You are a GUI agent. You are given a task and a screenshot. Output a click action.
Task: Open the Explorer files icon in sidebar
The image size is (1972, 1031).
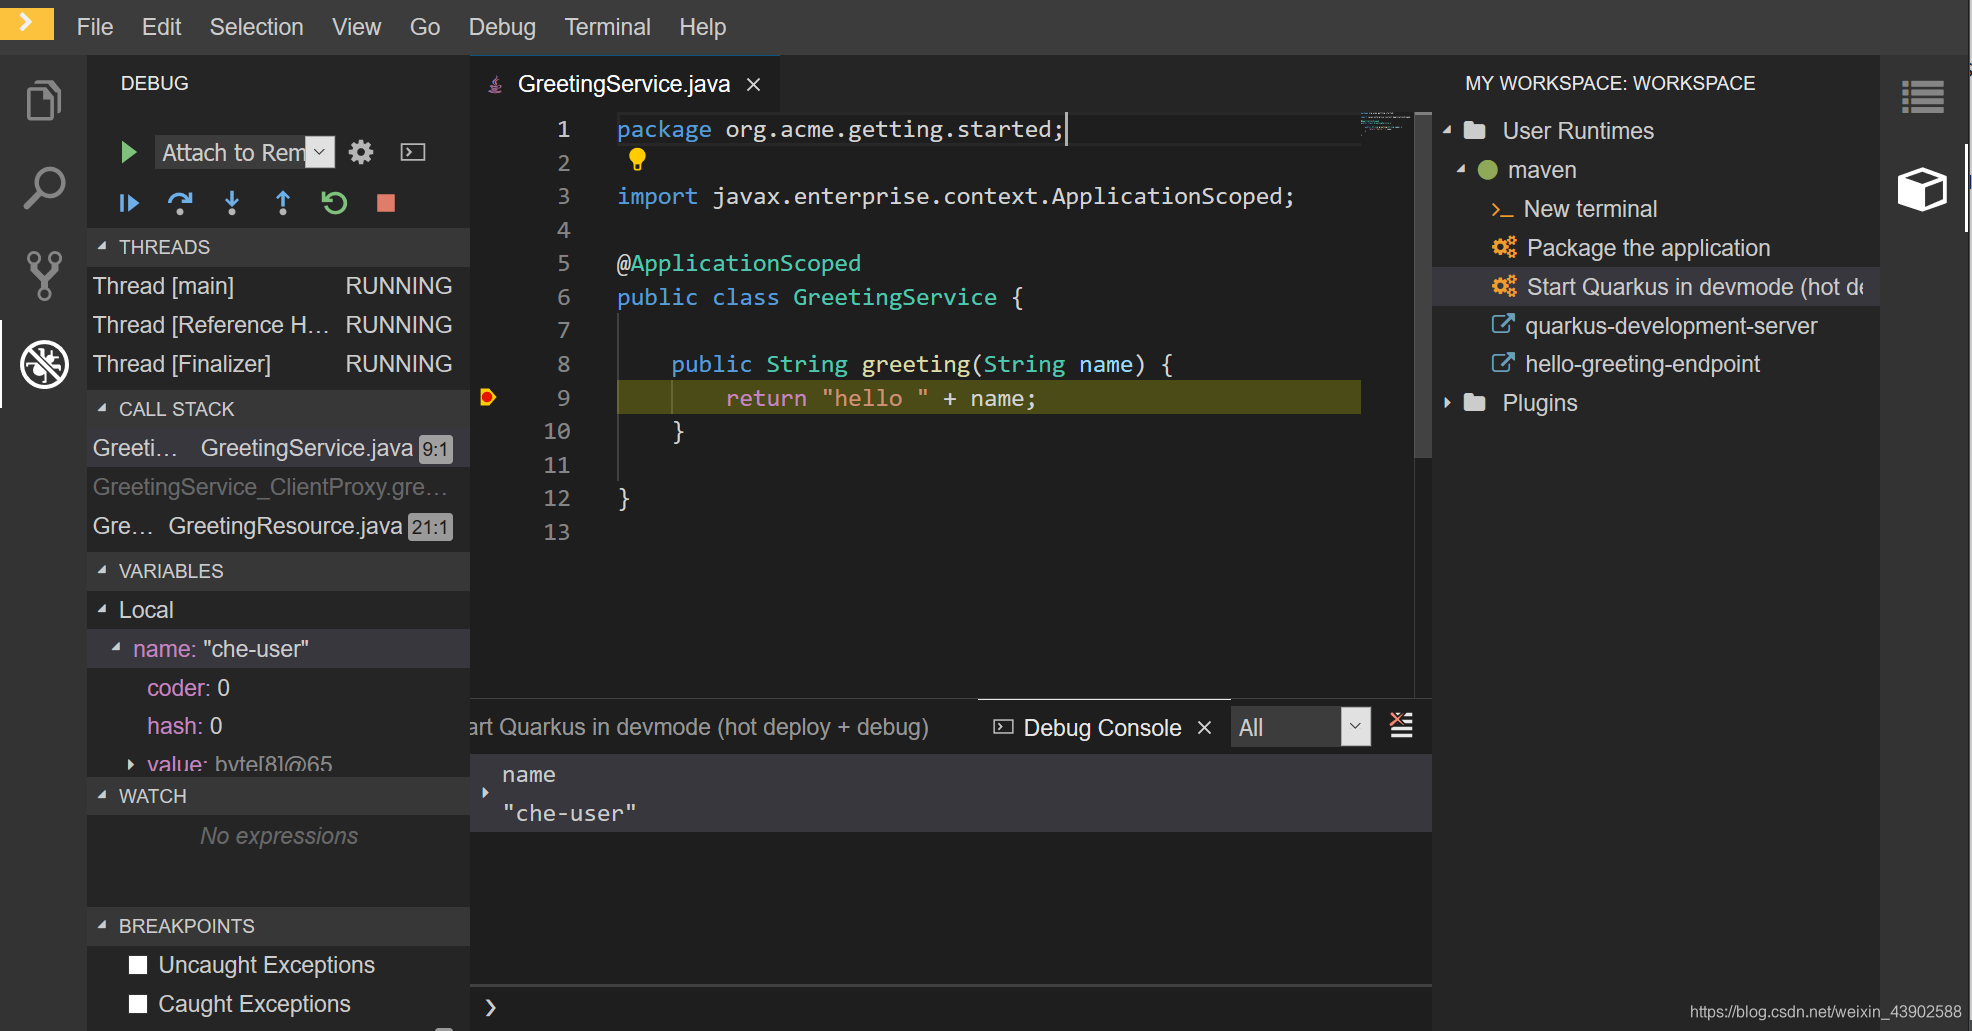43,100
